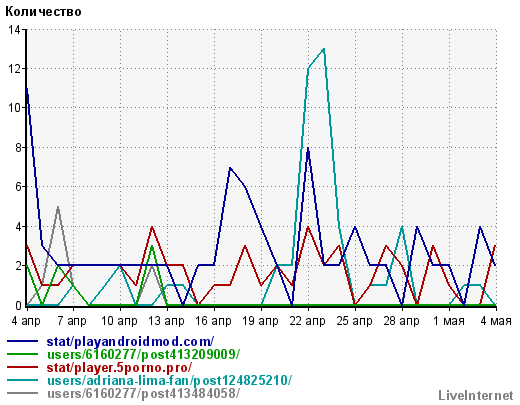Click the stat/player.5porno.pro/ legend label
520x405 pixels.
pyautogui.click(x=119, y=368)
